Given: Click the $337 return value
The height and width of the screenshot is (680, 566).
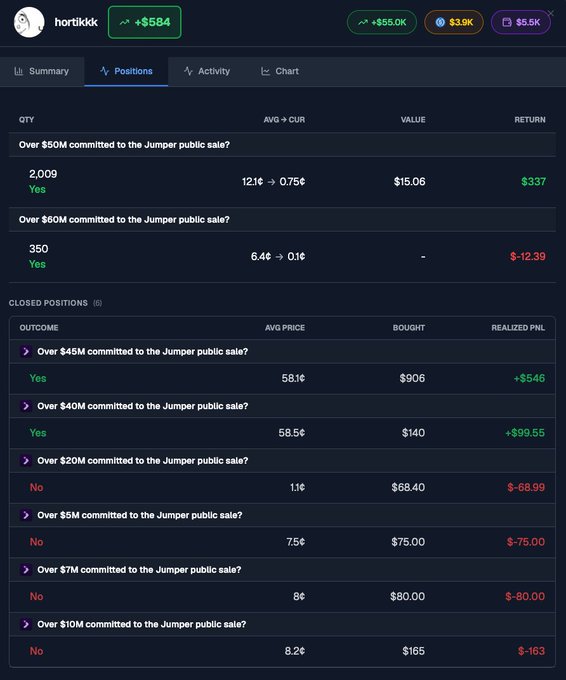Looking at the screenshot, I should (533, 182).
